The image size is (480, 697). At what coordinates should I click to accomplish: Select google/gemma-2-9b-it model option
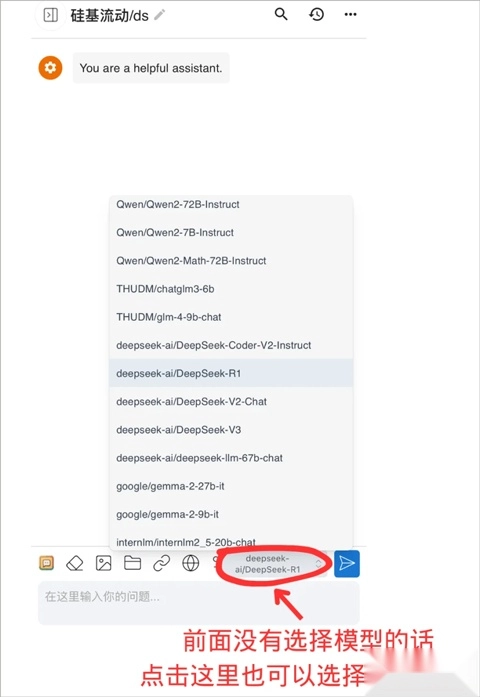[x=231, y=514]
